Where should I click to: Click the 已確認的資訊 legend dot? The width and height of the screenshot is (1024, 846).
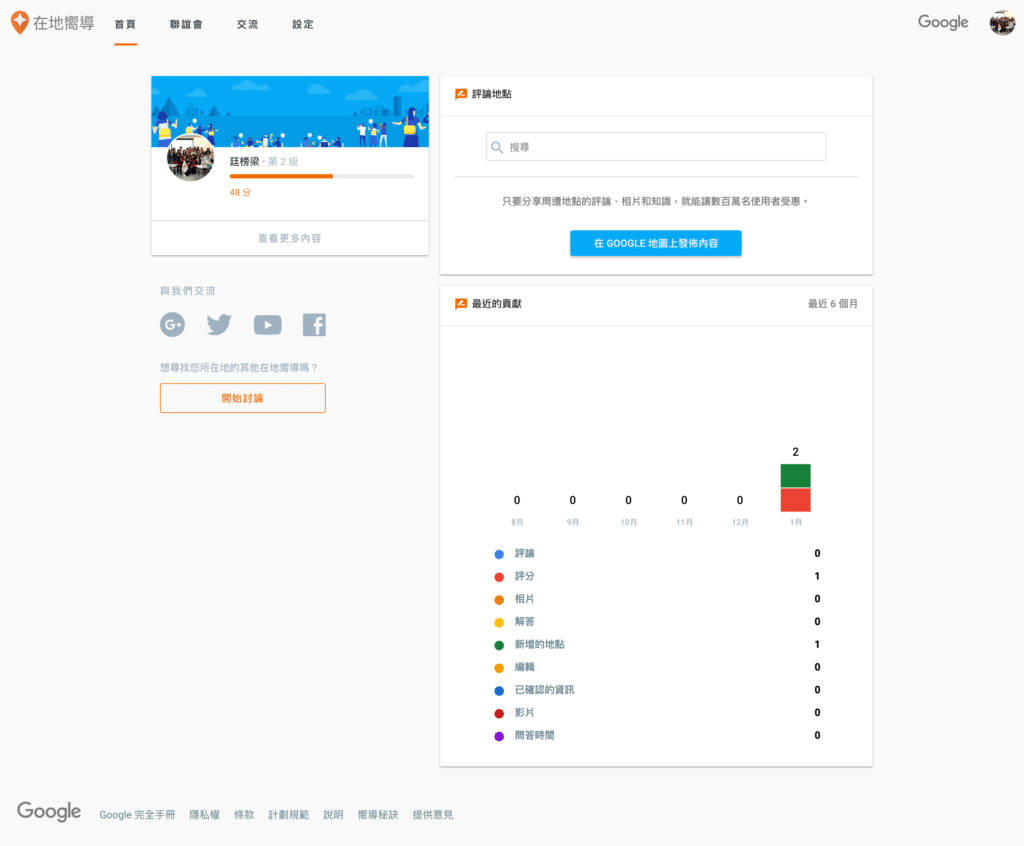pyautogui.click(x=499, y=691)
